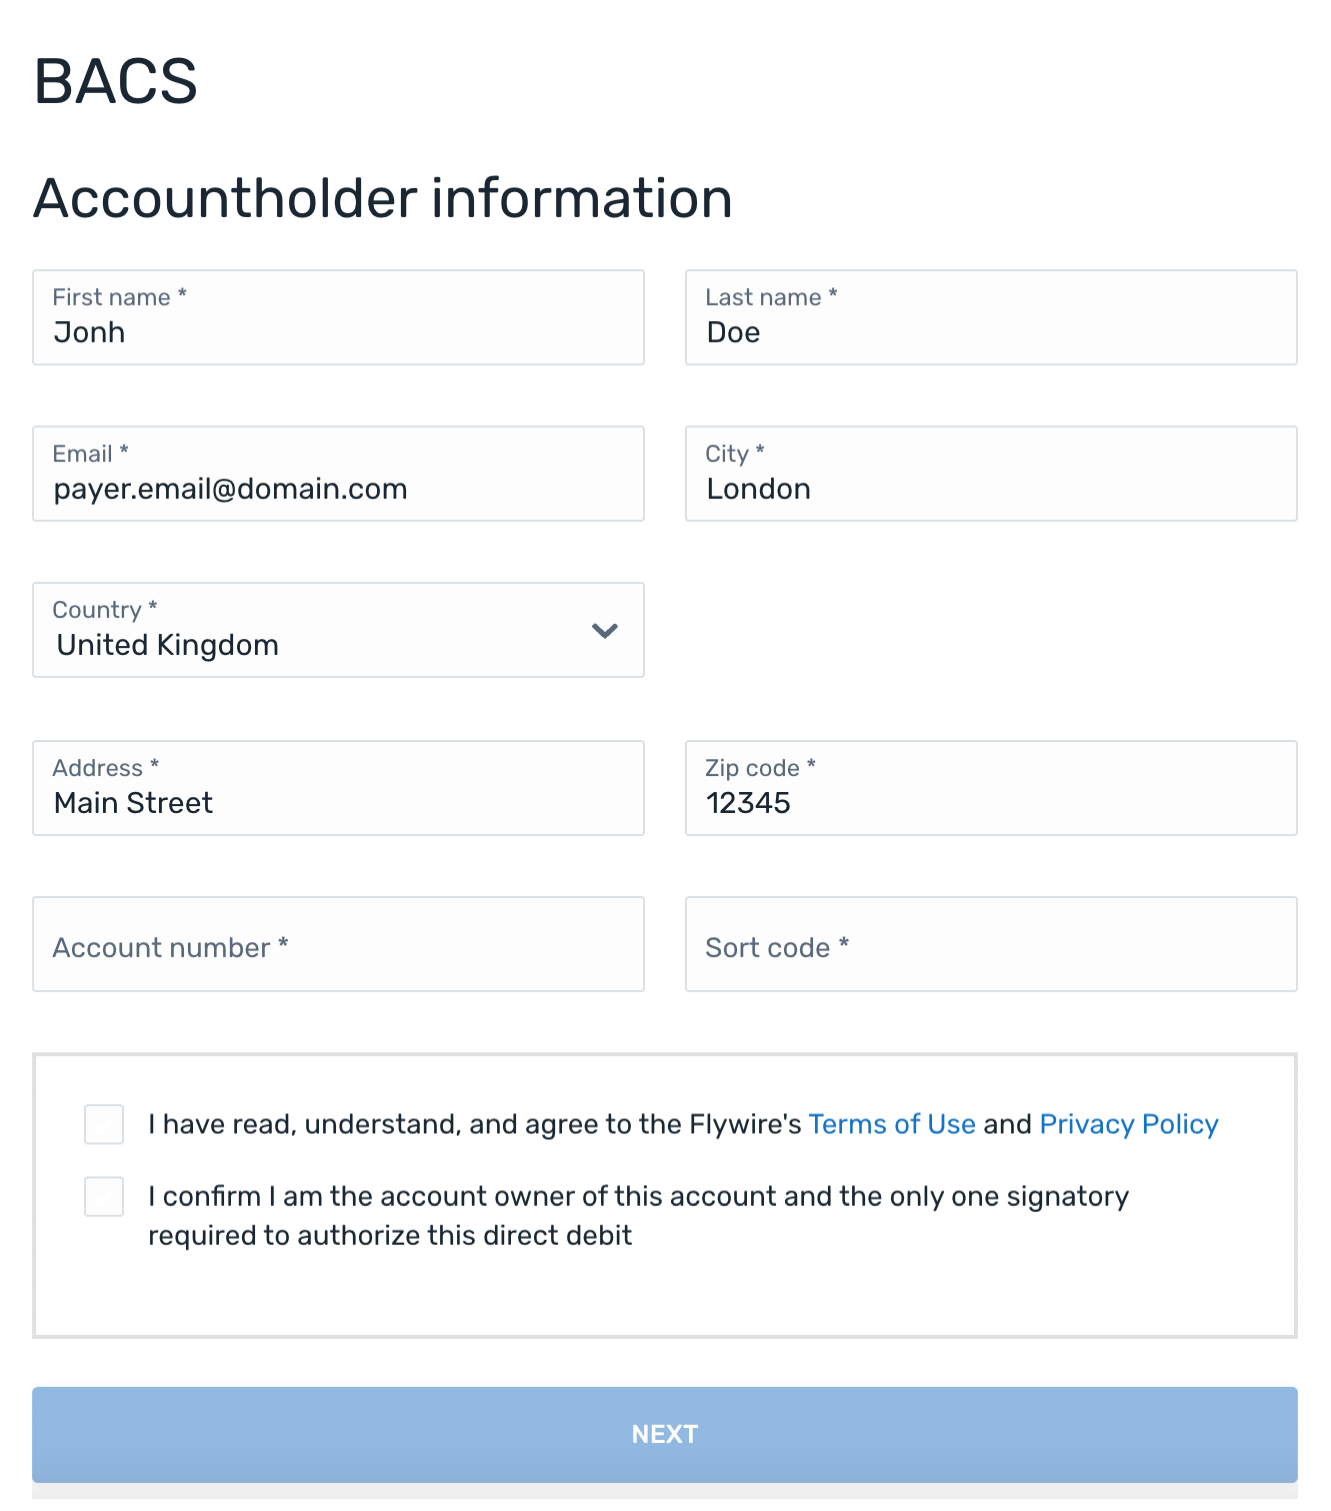This screenshot has width=1331, height=1511.
Task: Click into the Email field
Action: pos(338,474)
